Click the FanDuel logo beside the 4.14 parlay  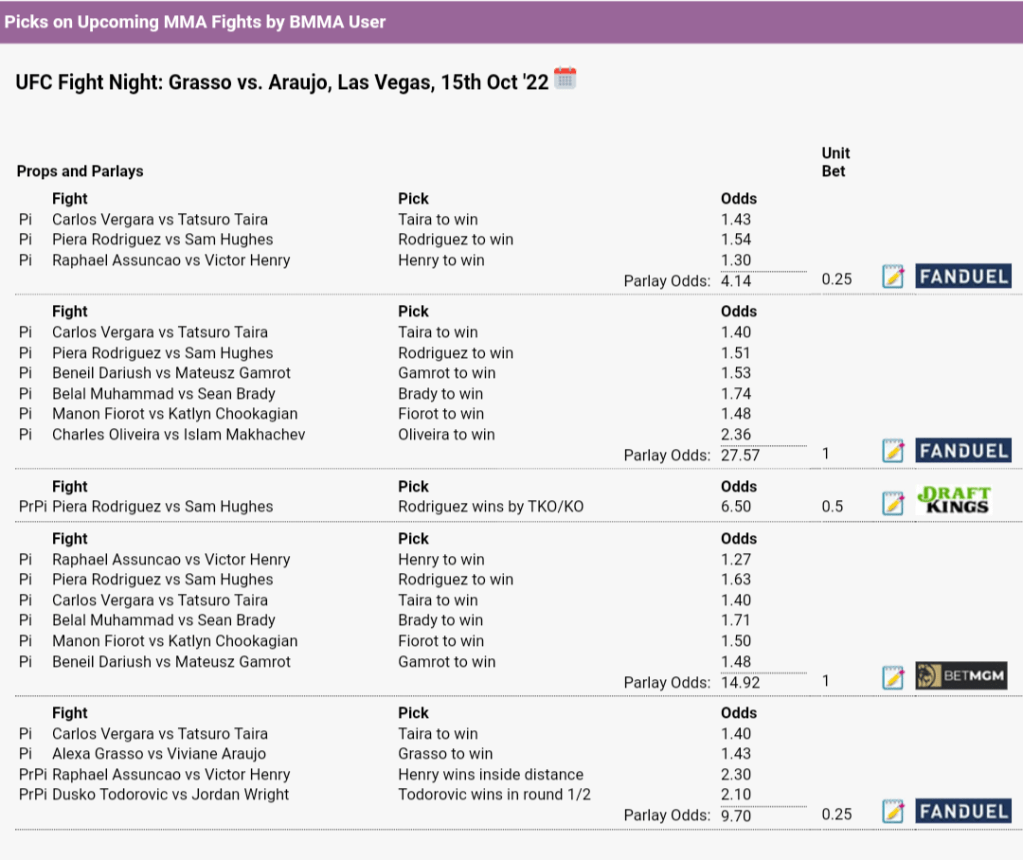coord(963,277)
